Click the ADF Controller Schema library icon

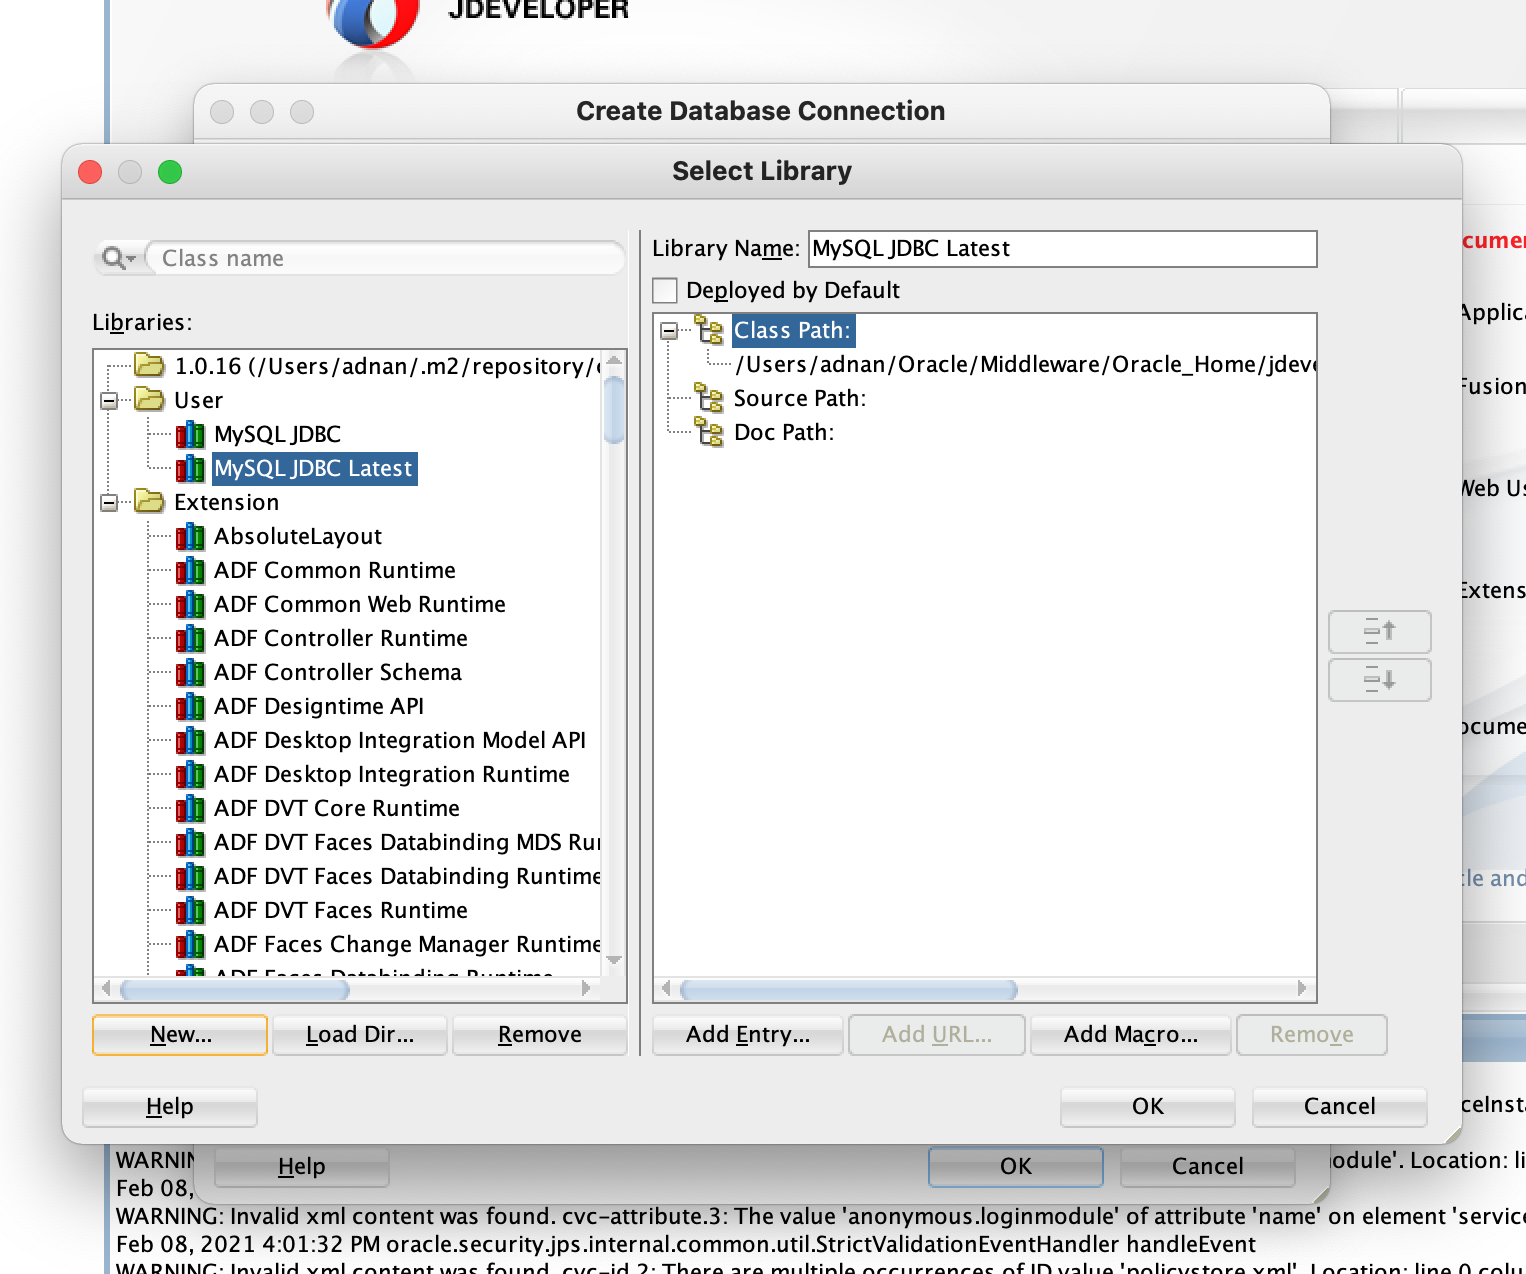click(x=190, y=672)
